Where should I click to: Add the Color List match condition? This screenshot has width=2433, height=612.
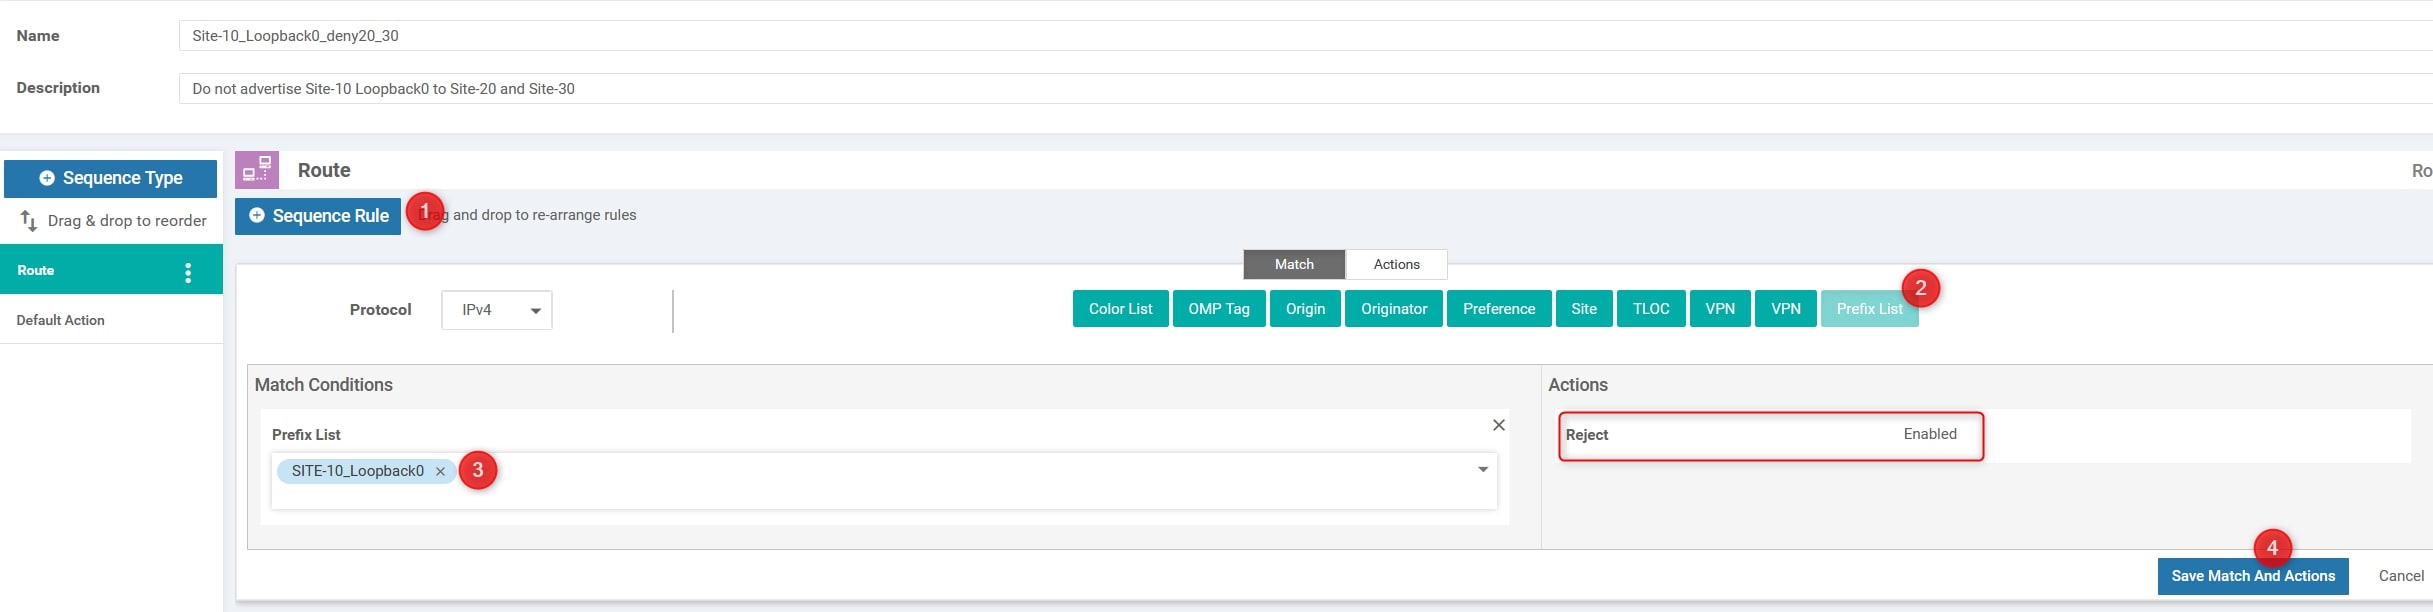(1120, 309)
